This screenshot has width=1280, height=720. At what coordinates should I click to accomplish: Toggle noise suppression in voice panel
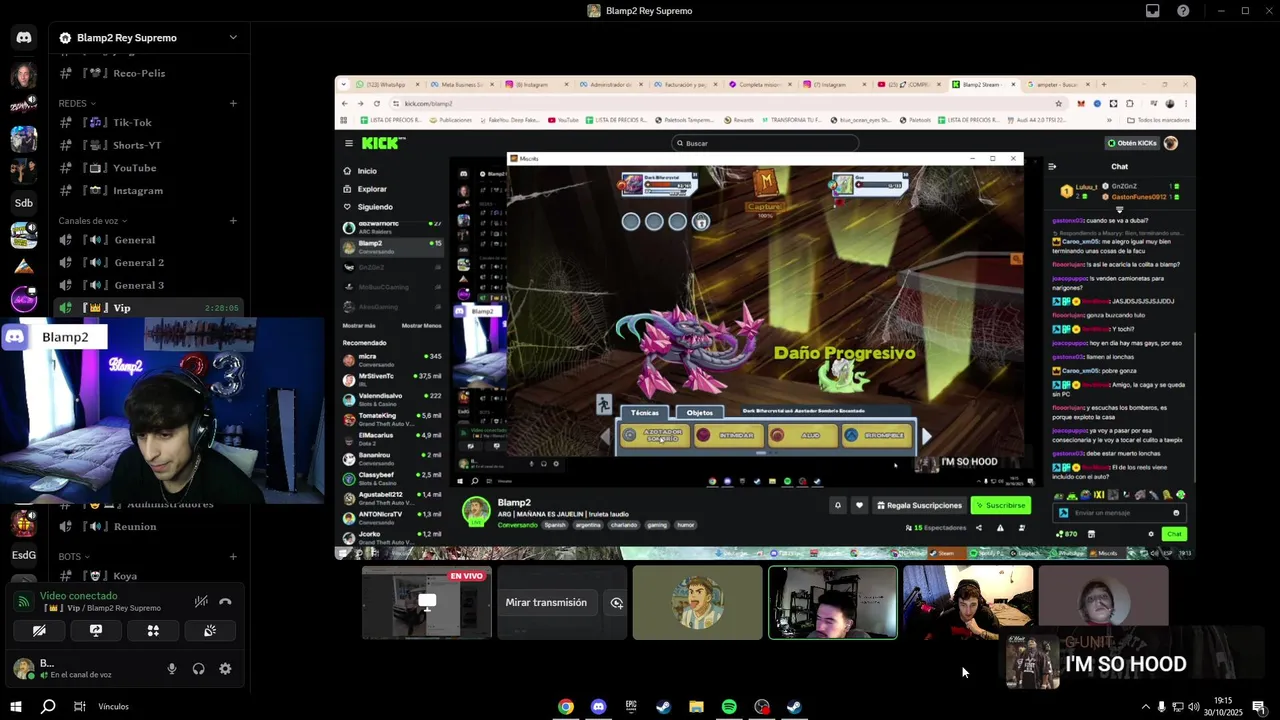point(201,602)
